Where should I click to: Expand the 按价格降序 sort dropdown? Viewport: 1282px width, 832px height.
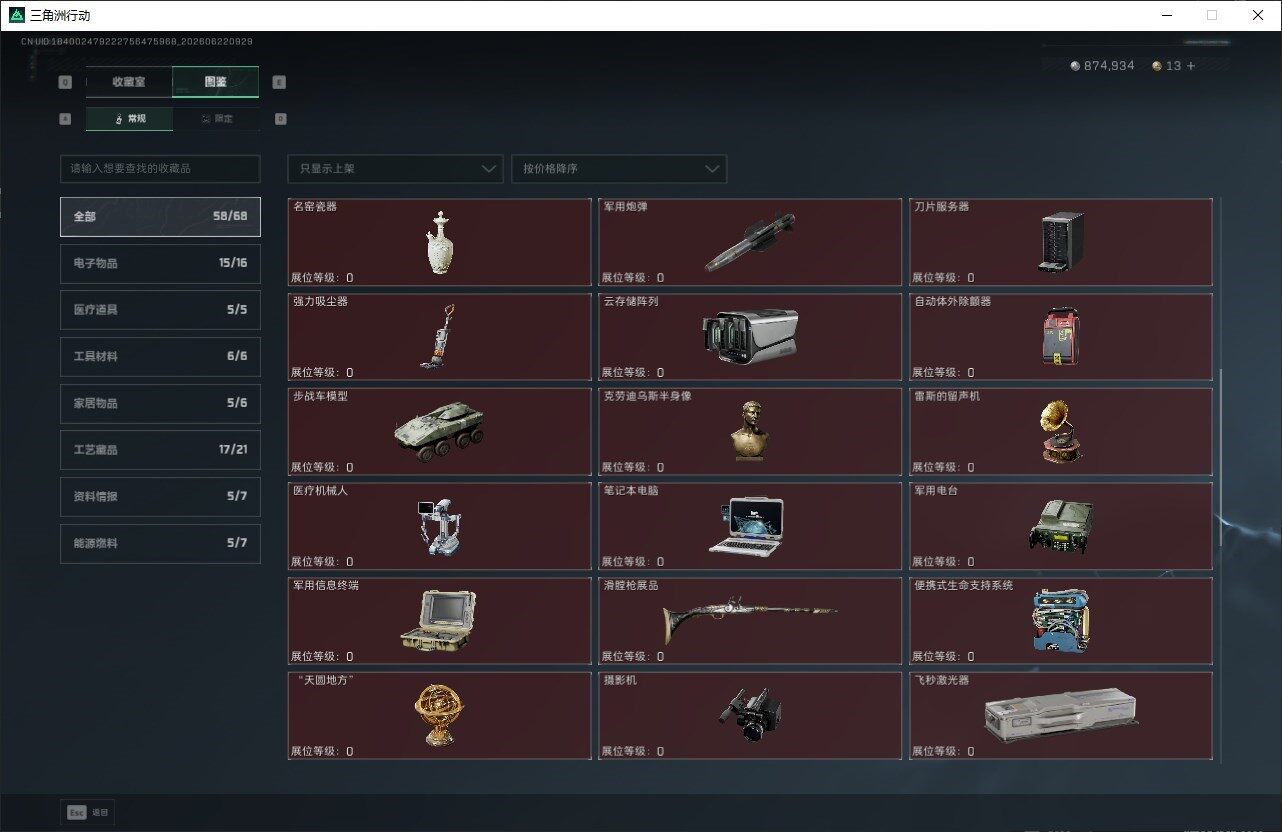coord(619,169)
